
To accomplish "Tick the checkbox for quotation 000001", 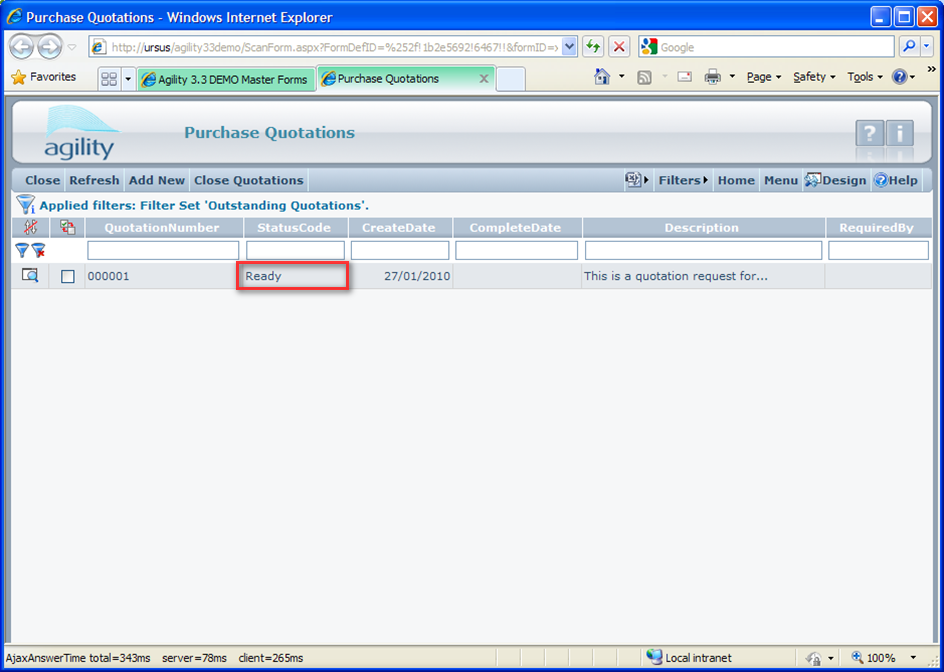I will pyautogui.click(x=68, y=277).
